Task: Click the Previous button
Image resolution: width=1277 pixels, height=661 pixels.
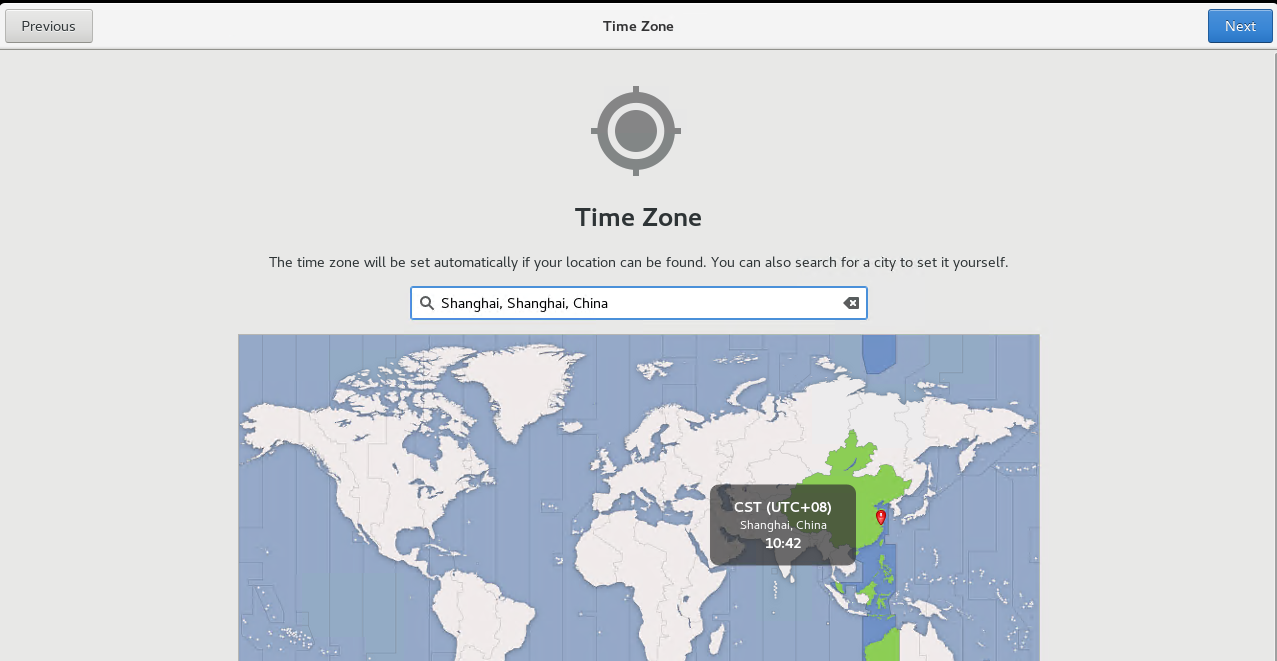Action: point(49,26)
